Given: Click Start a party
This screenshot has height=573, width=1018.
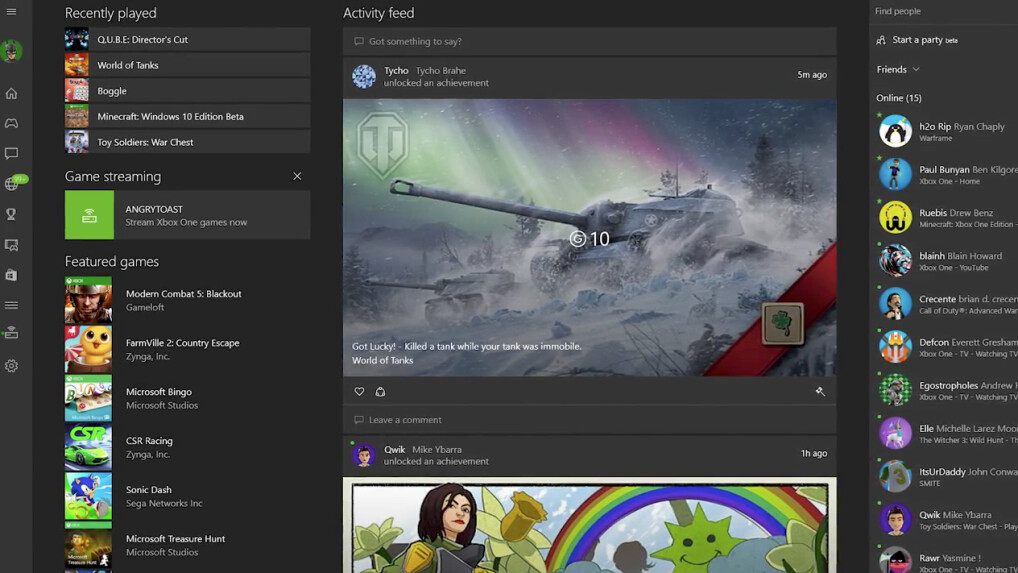Looking at the screenshot, I should click(917, 40).
